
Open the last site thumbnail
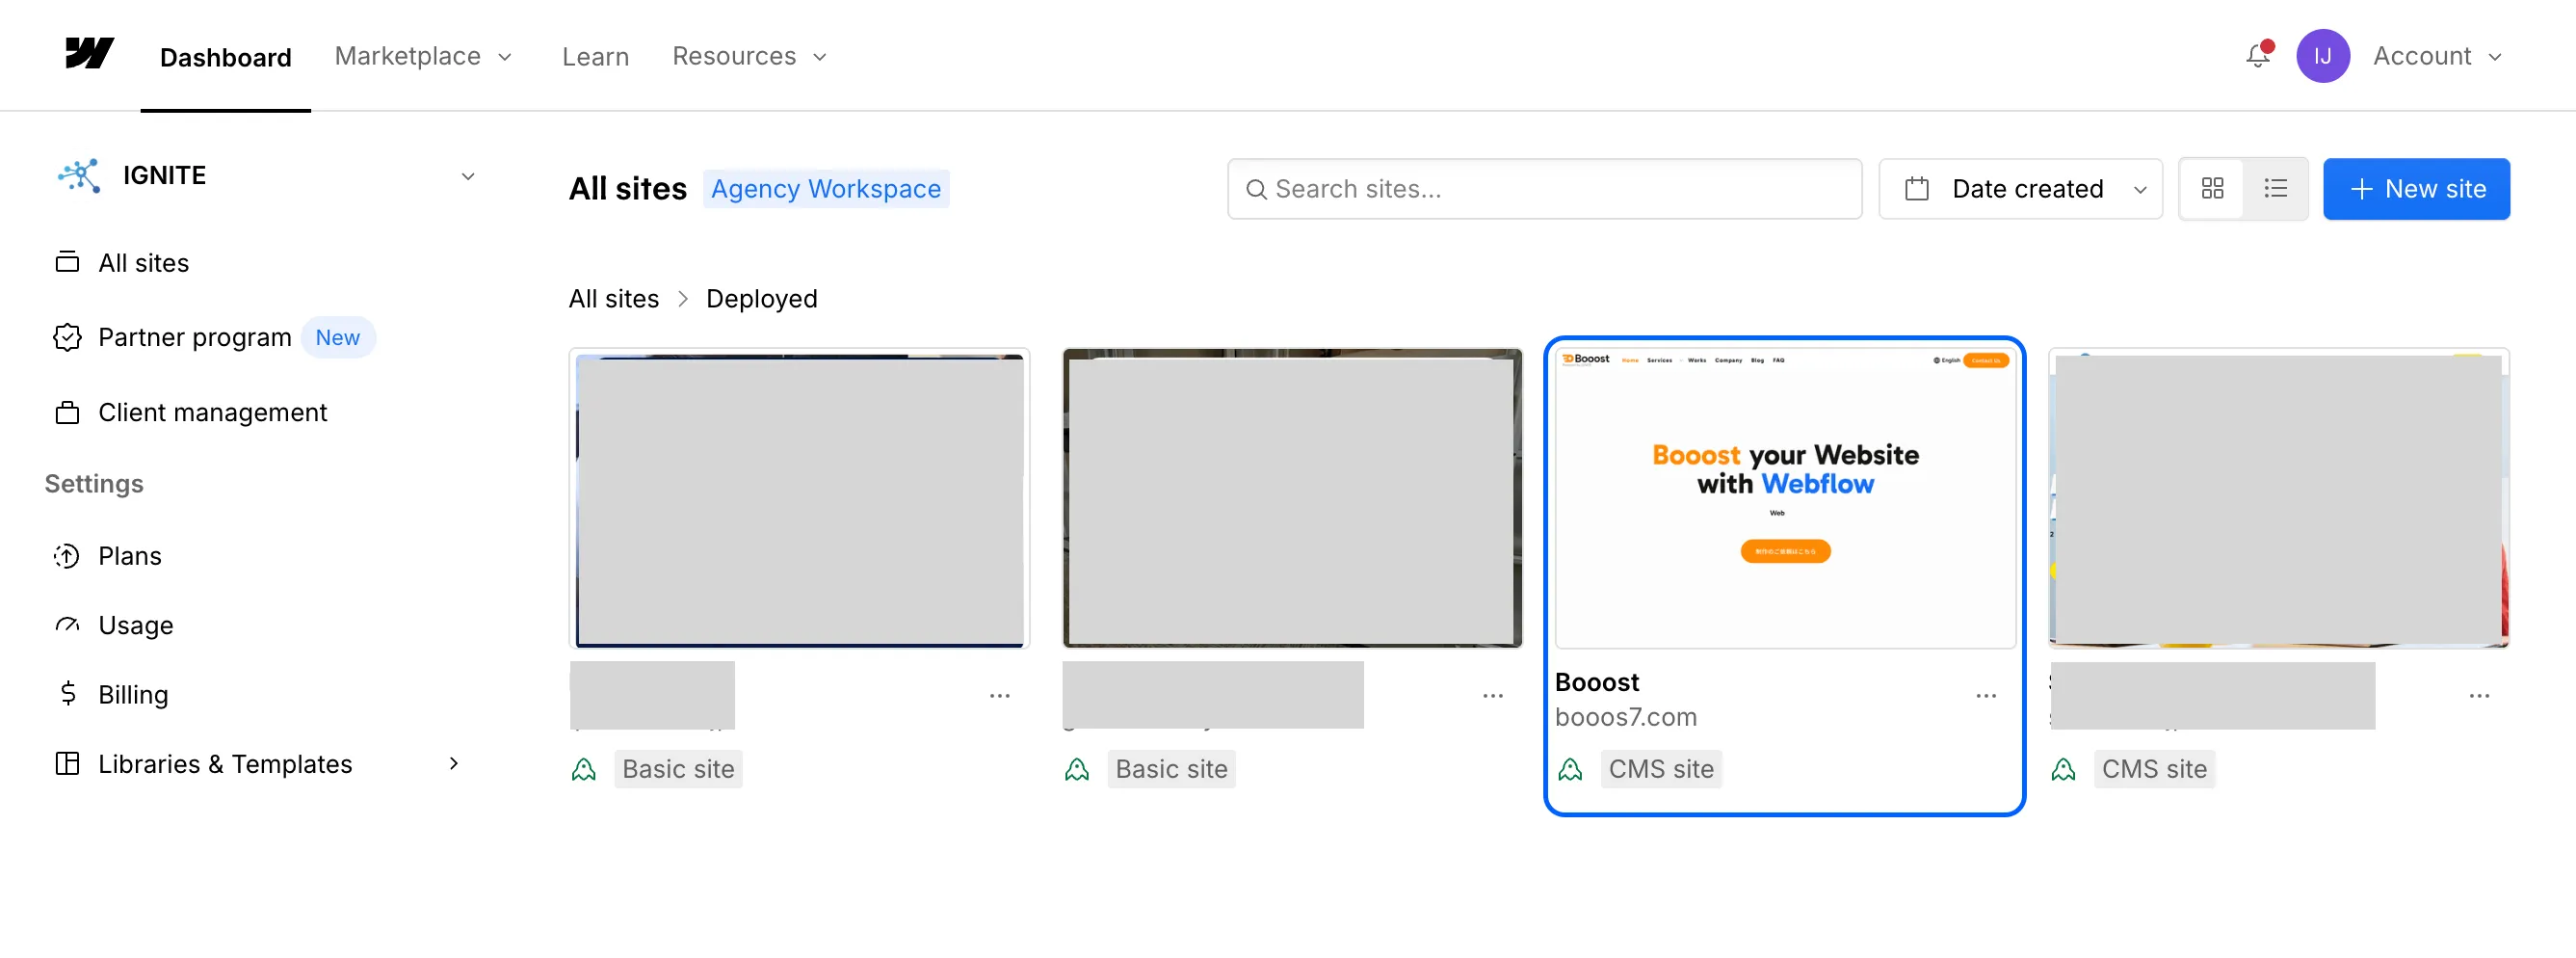coord(2279,497)
